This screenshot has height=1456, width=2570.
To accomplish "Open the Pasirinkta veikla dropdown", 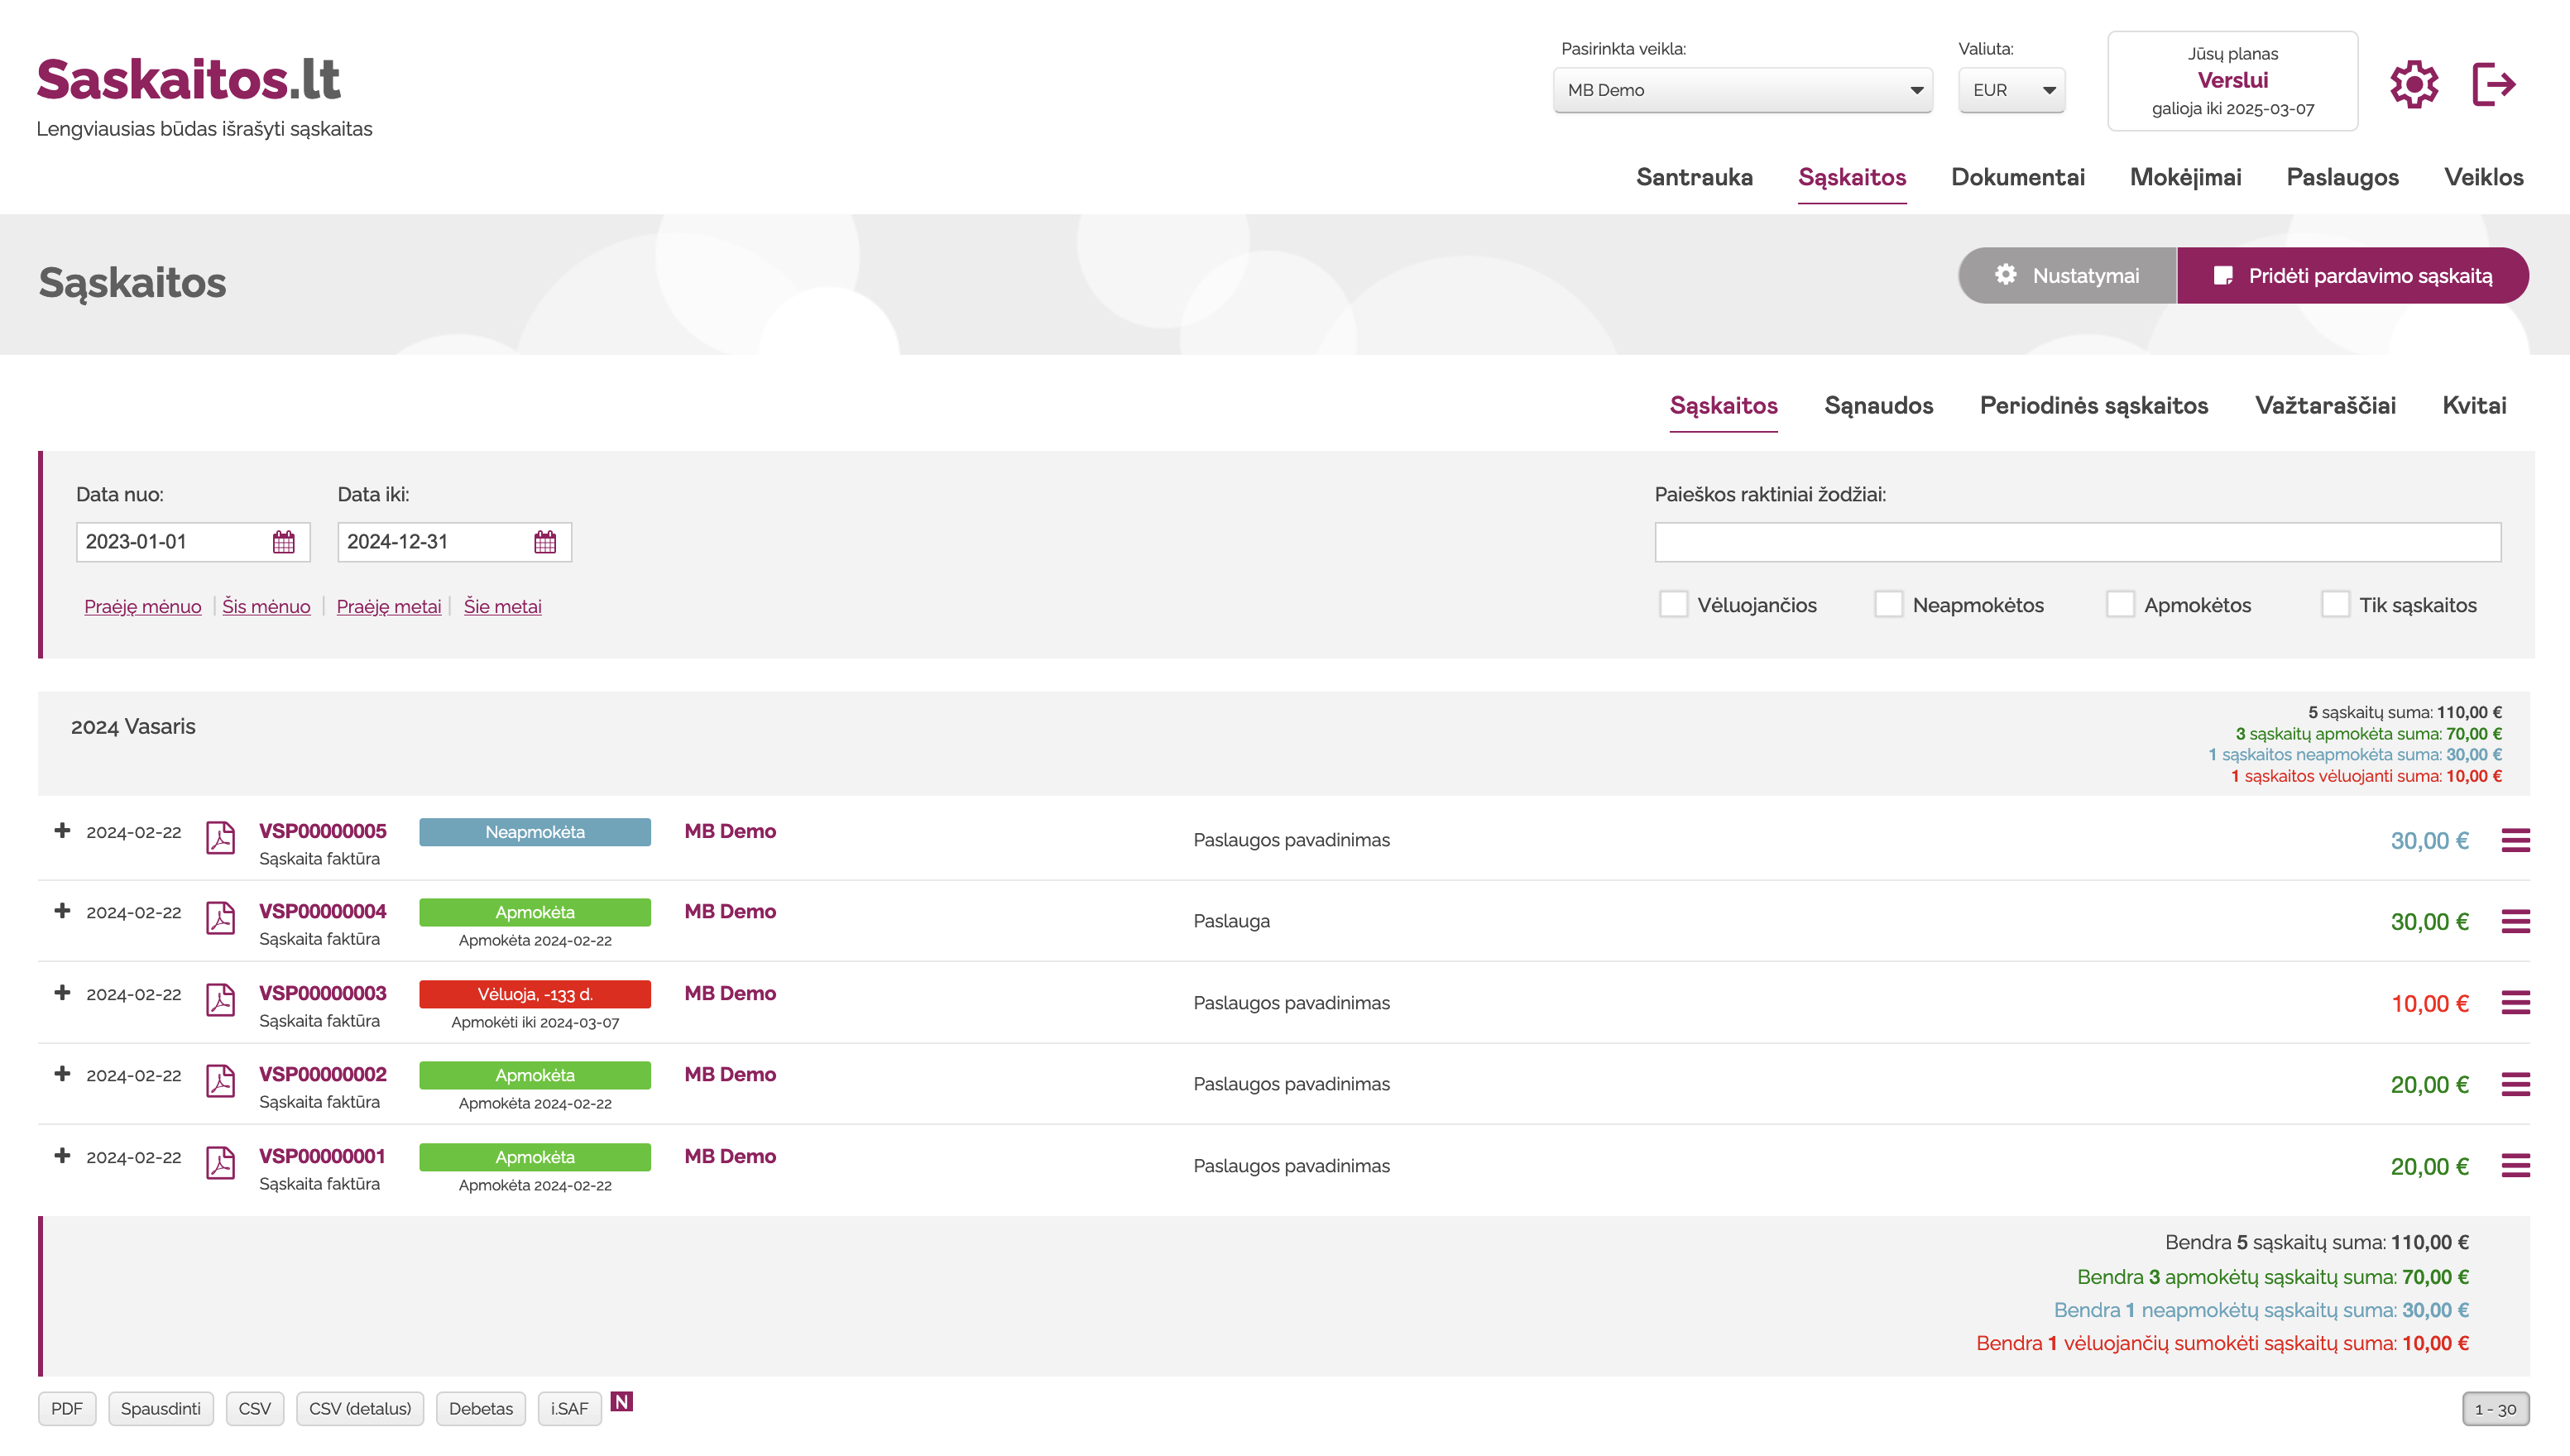I will (x=1742, y=90).
